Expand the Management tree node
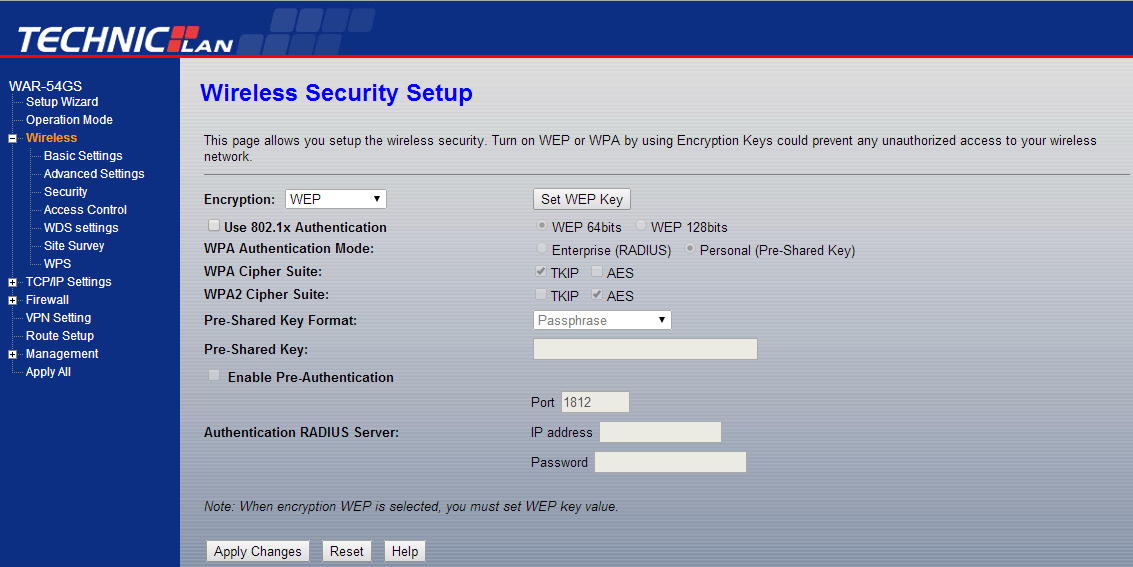This screenshot has height=567, width=1133. (12, 355)
